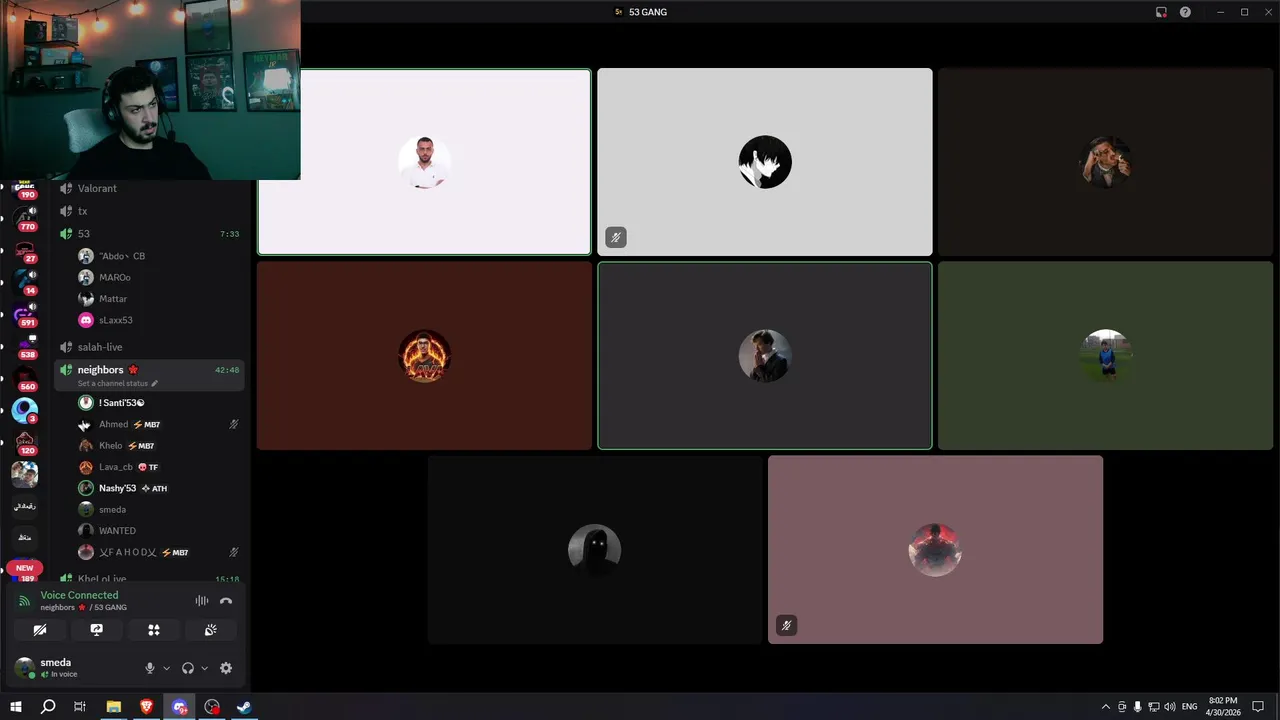This screenshot has width=1280, height=720.
Task: Focus green soccer player avatar tile
Action: (1105, 356)
